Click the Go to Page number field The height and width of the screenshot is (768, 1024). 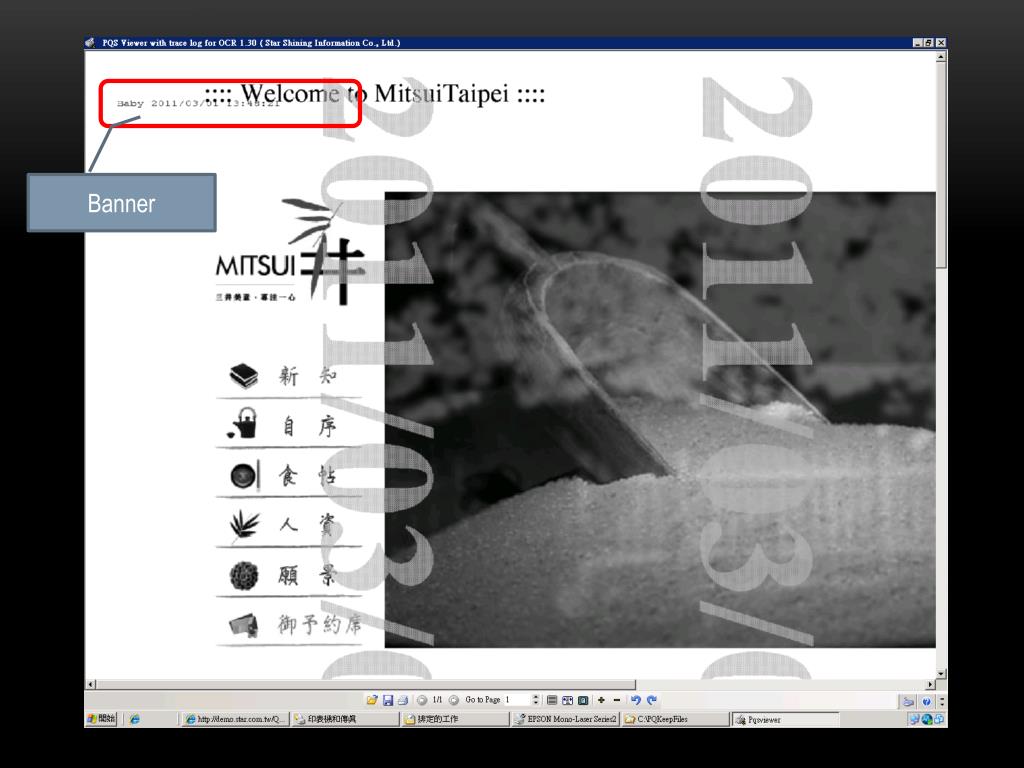pos(516,700)
